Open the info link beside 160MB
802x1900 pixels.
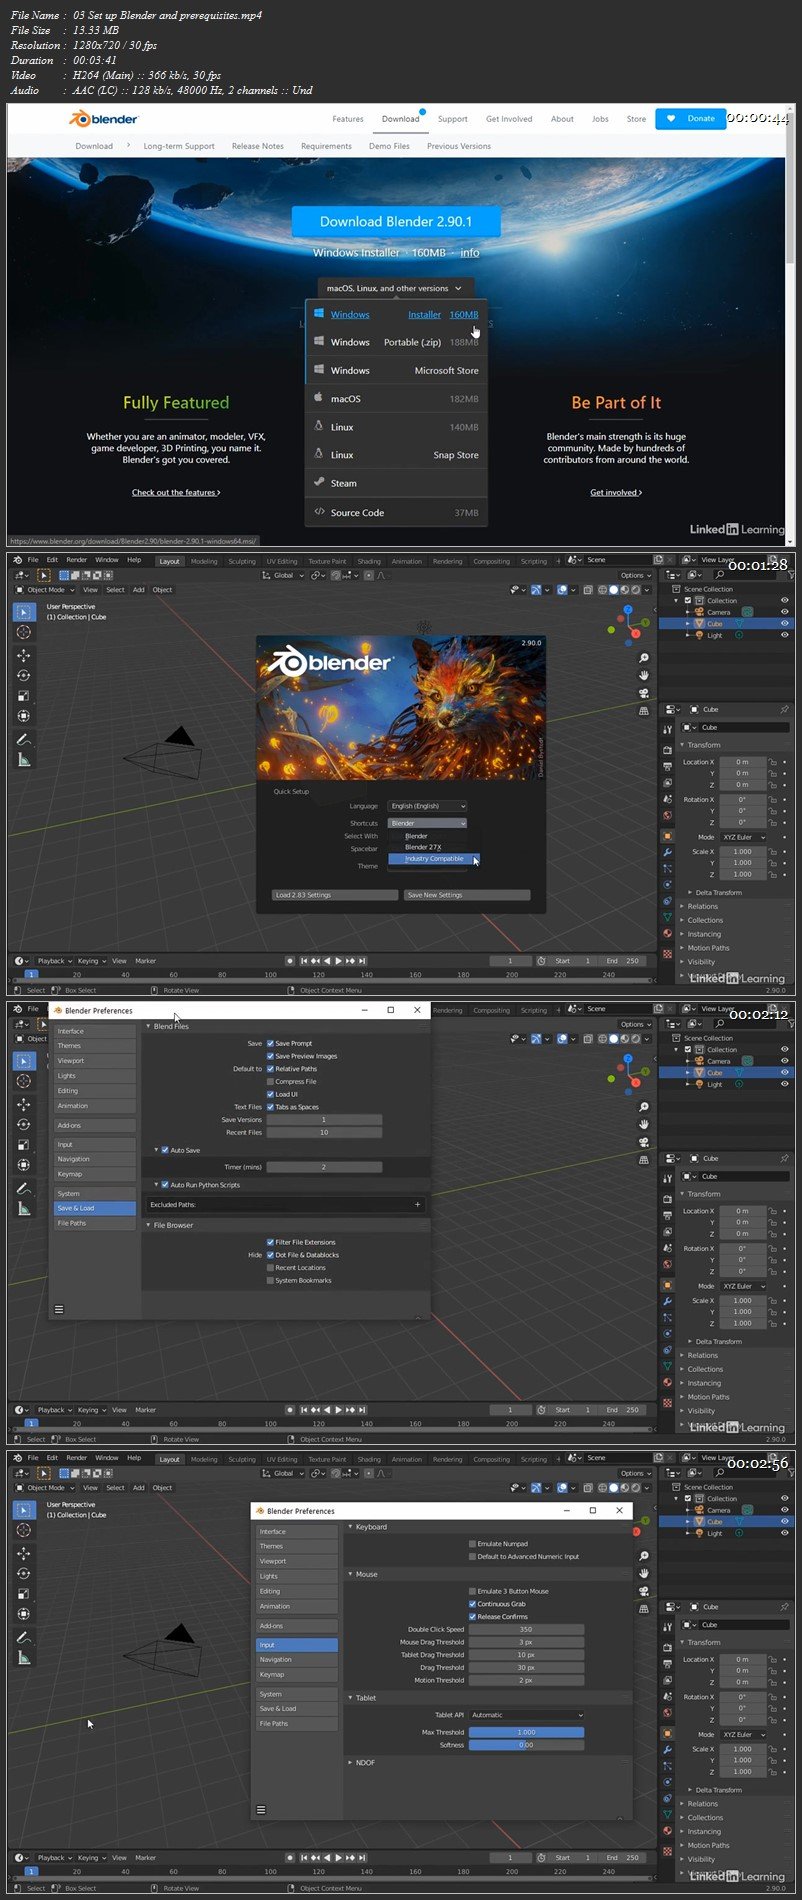[470, 253]
